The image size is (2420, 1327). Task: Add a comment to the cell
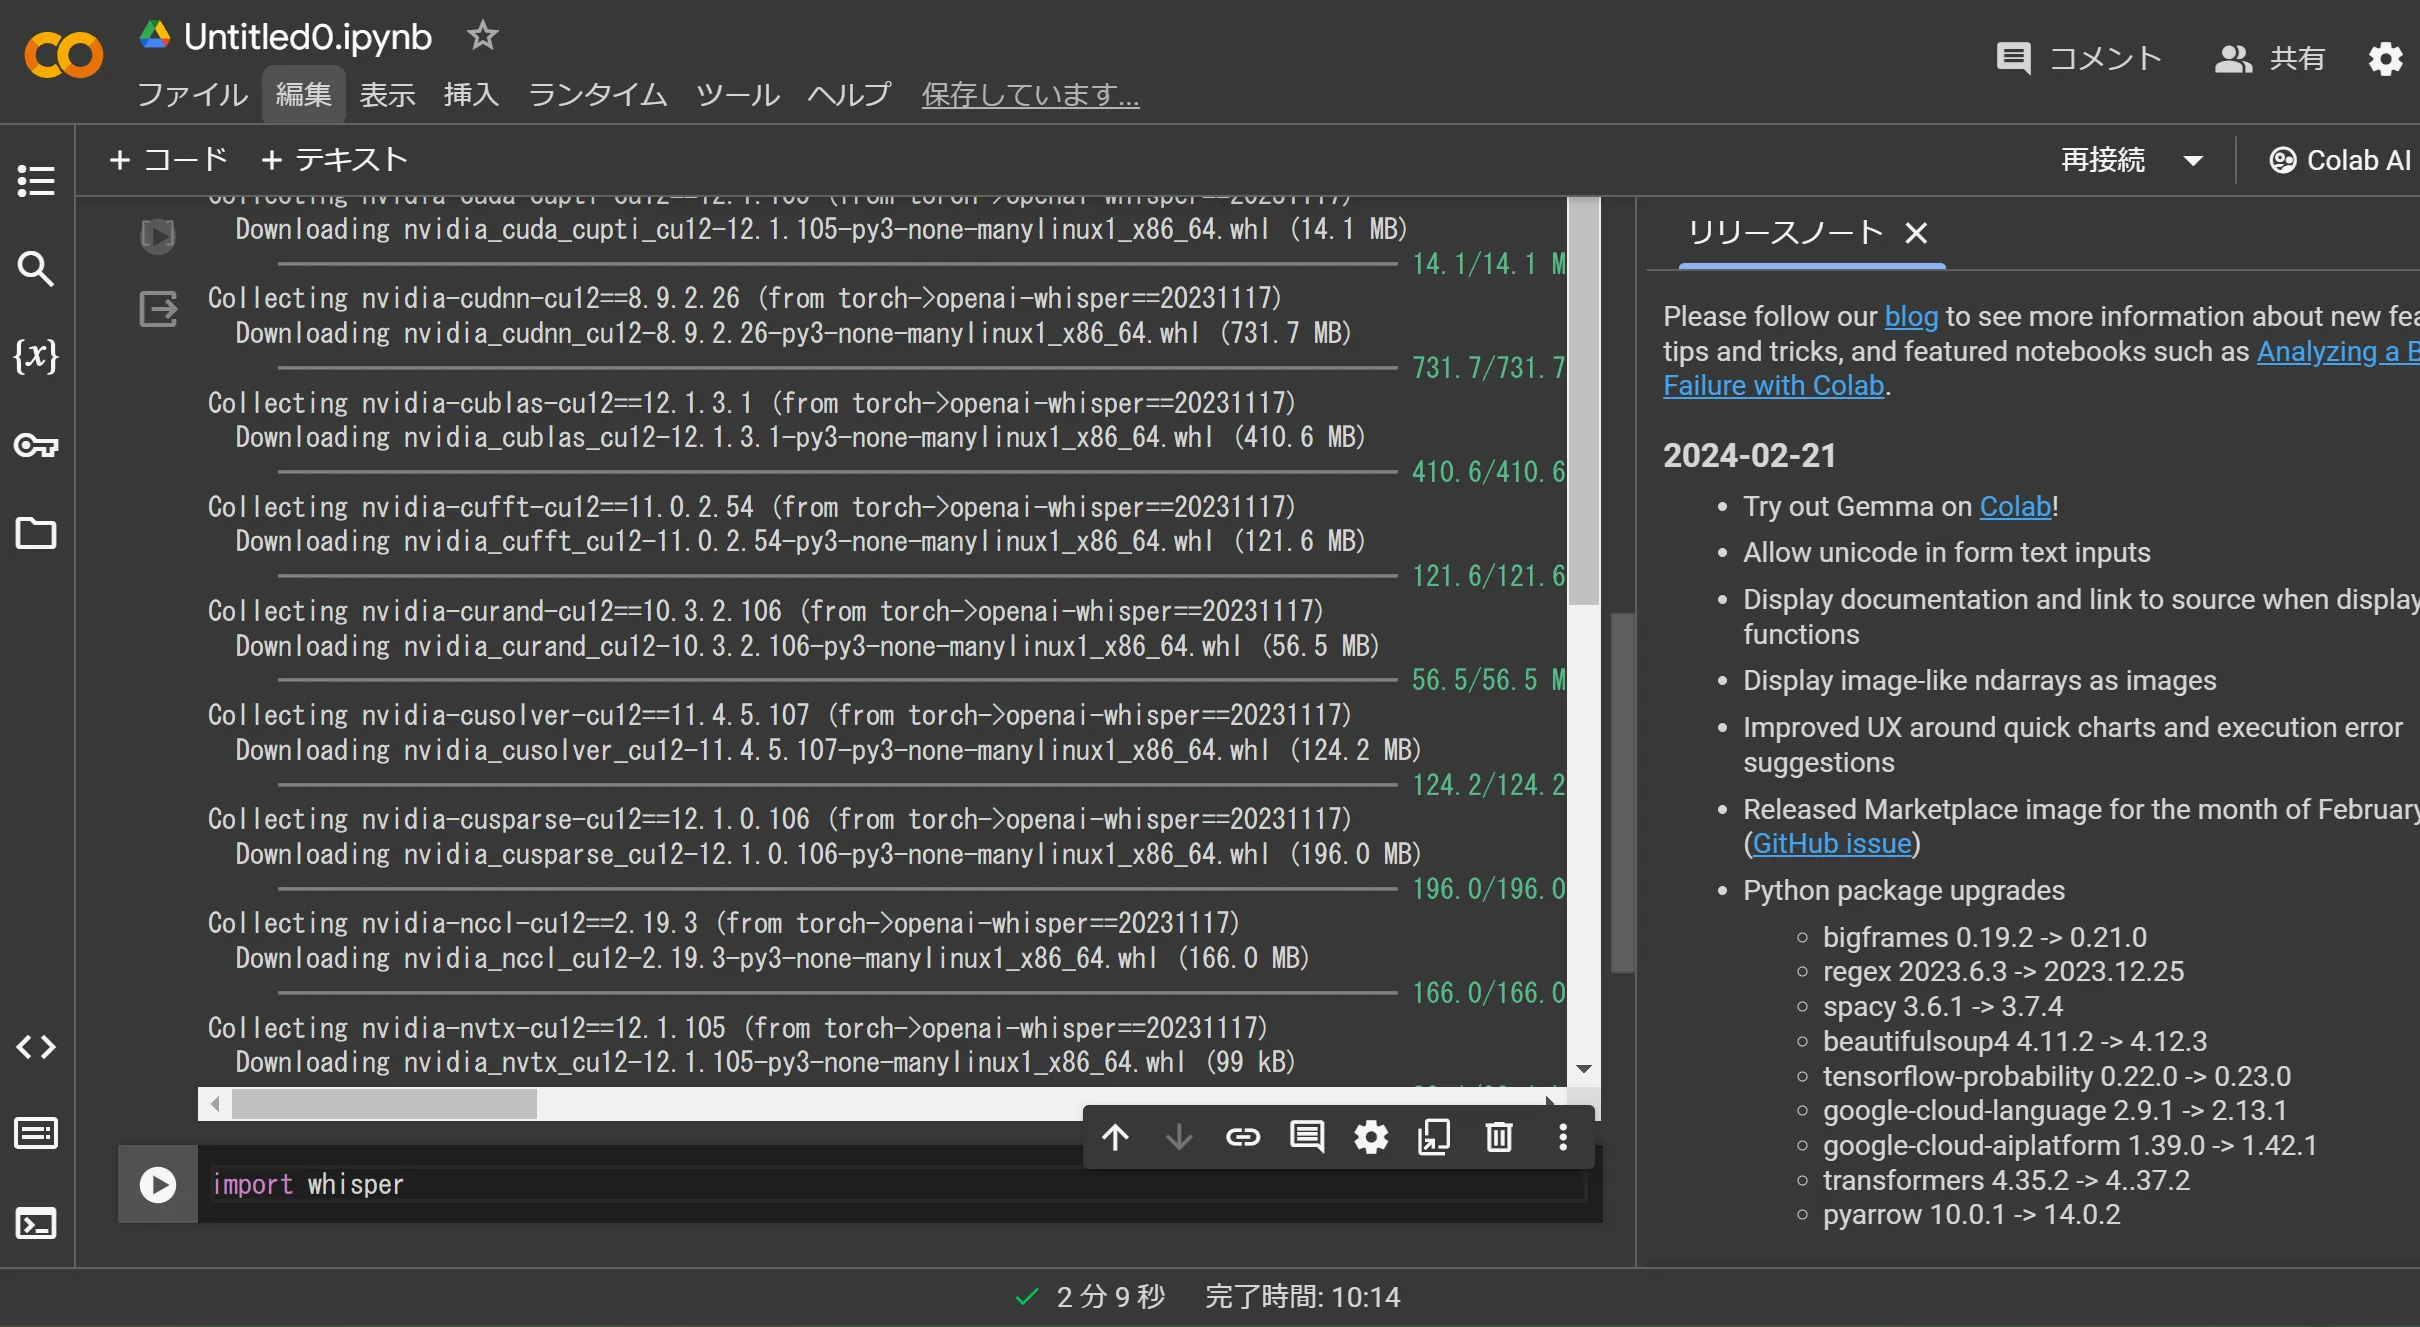[x=1306, y=1137]
